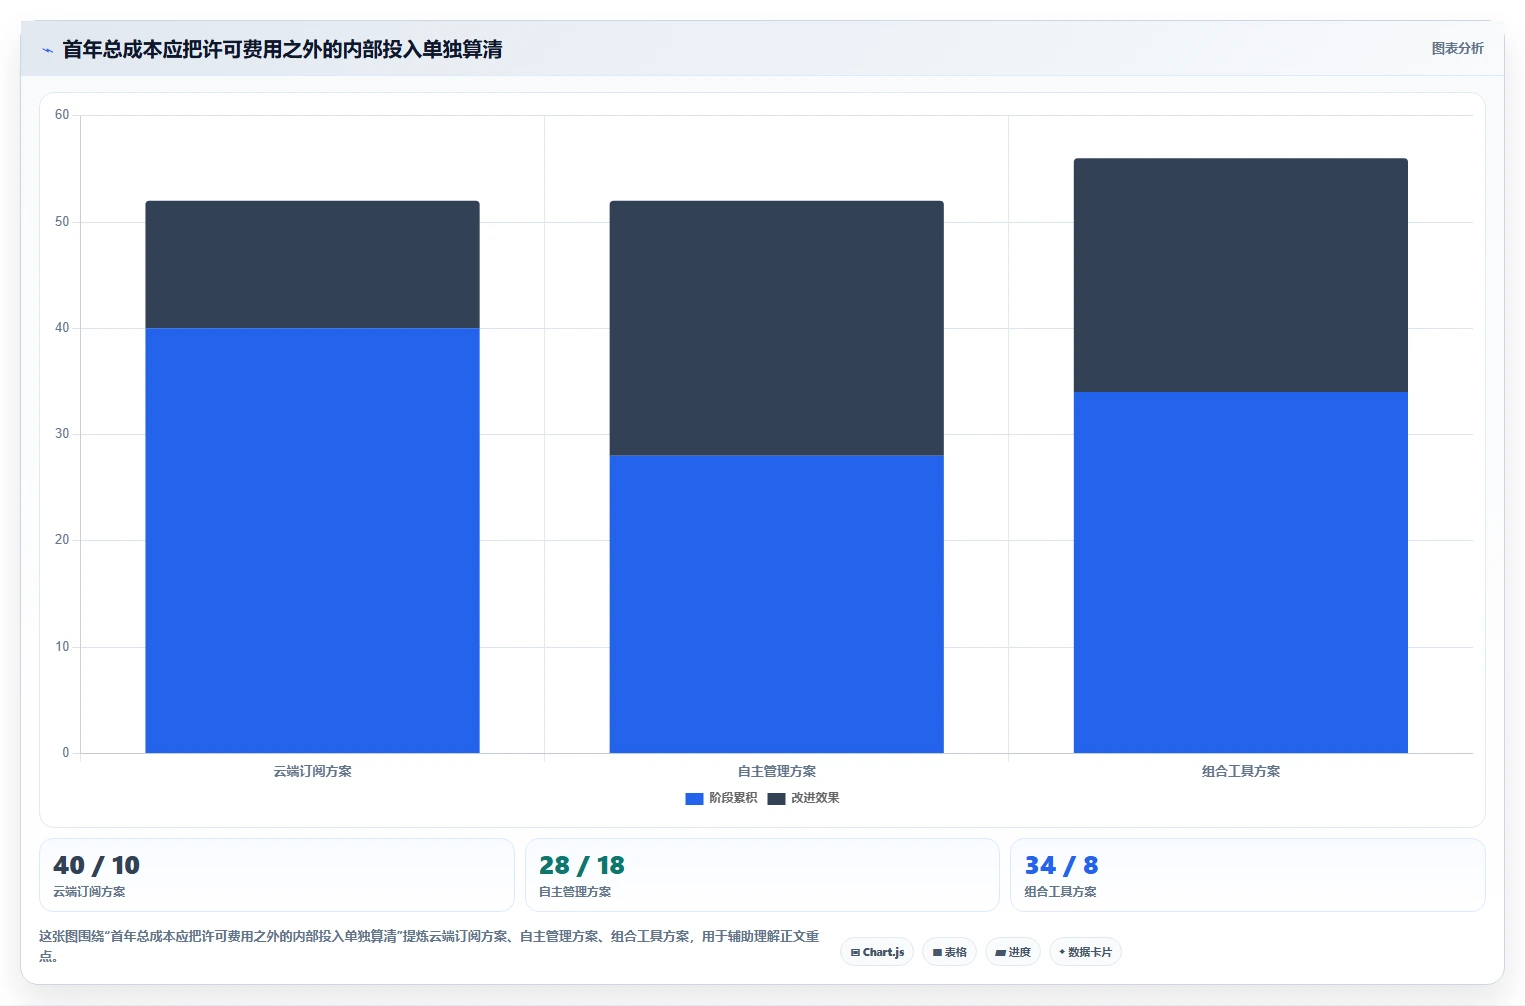Click the dark bar segment of 云端订阅方案
The height and width of the screenshot is (1006, 1525).
[x=312, y=265]
